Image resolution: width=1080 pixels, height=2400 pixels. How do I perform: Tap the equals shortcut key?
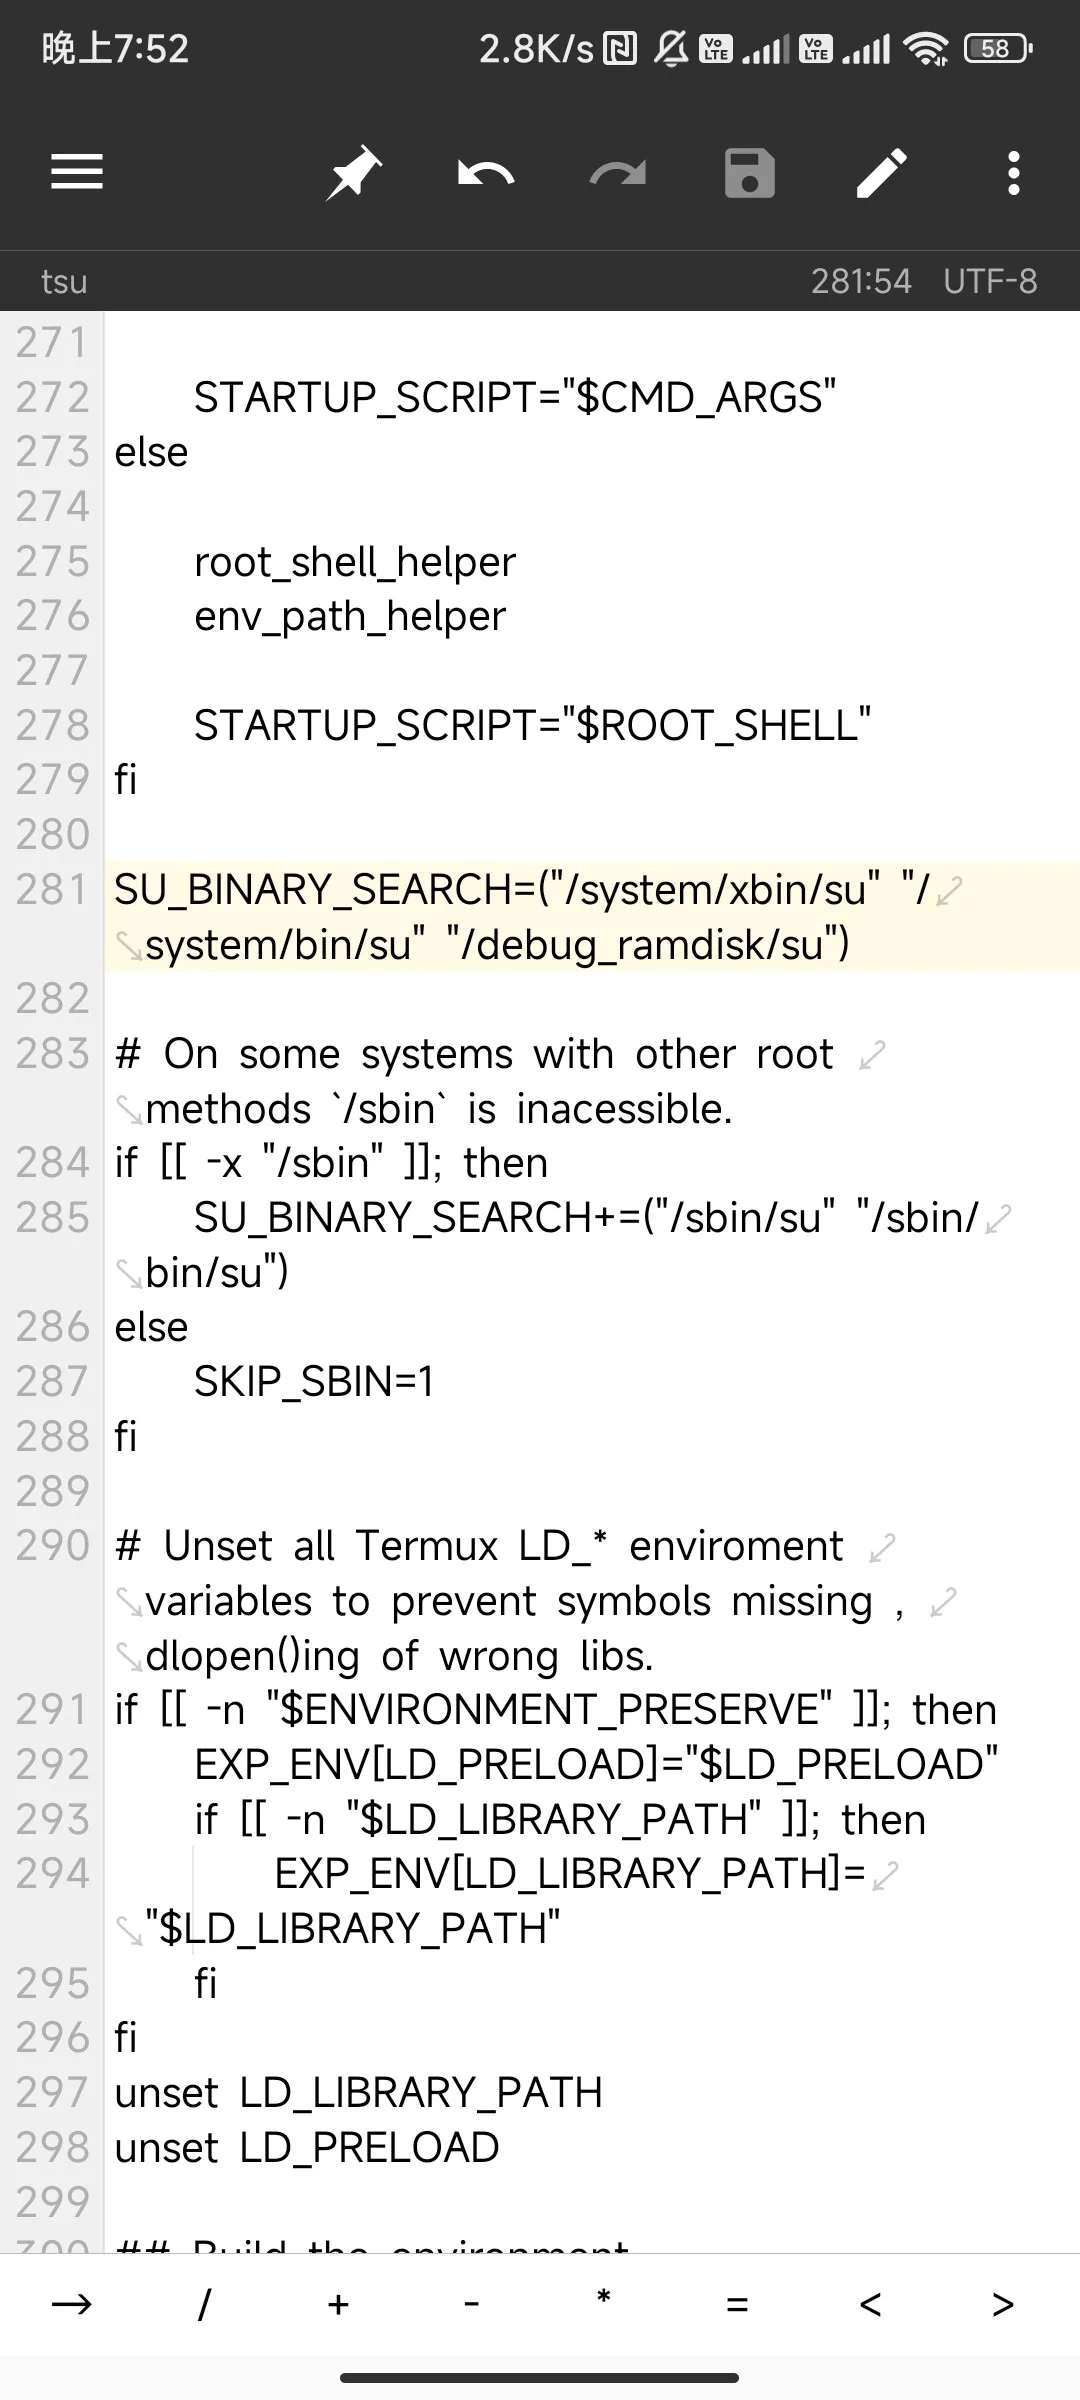[x=737, y=2305]
